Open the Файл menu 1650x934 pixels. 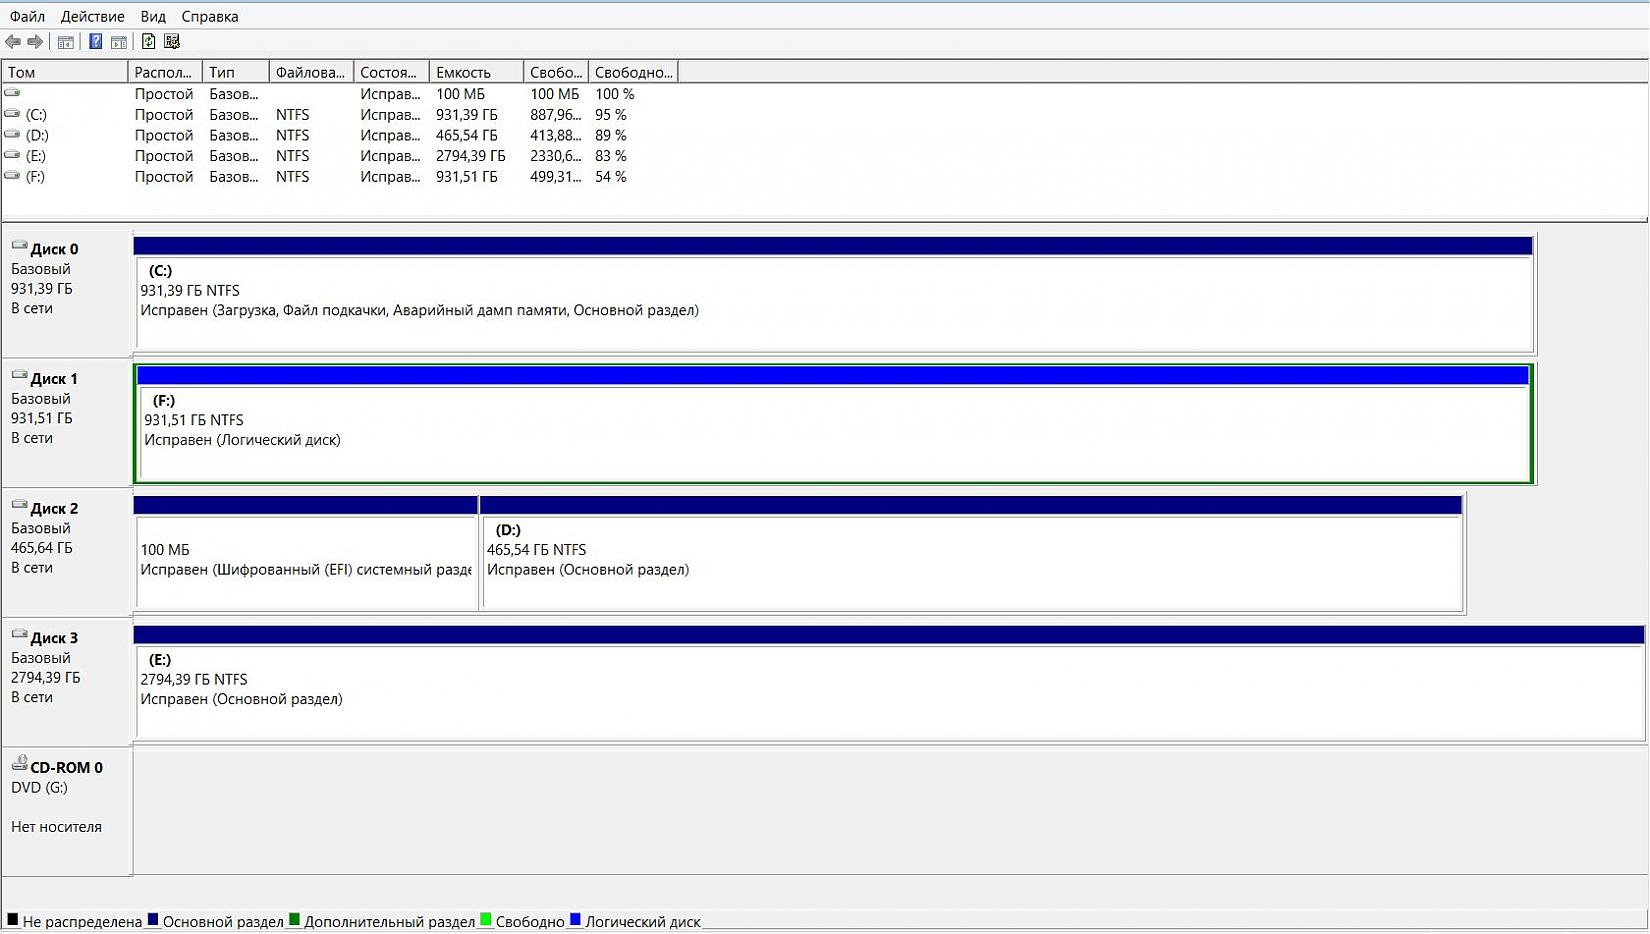27,16
